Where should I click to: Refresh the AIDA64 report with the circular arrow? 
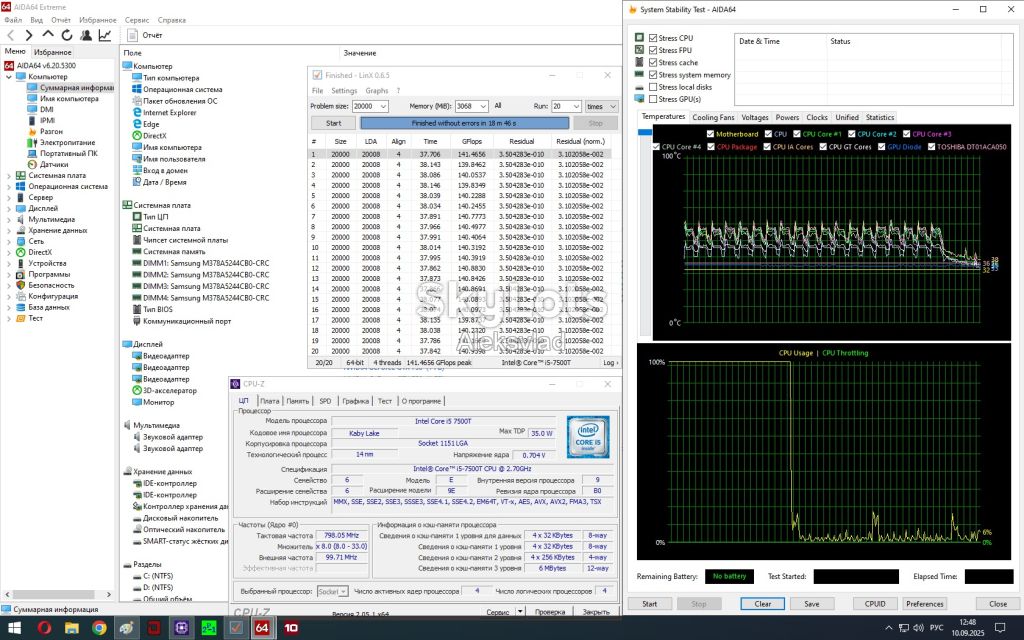coord(67,35)
